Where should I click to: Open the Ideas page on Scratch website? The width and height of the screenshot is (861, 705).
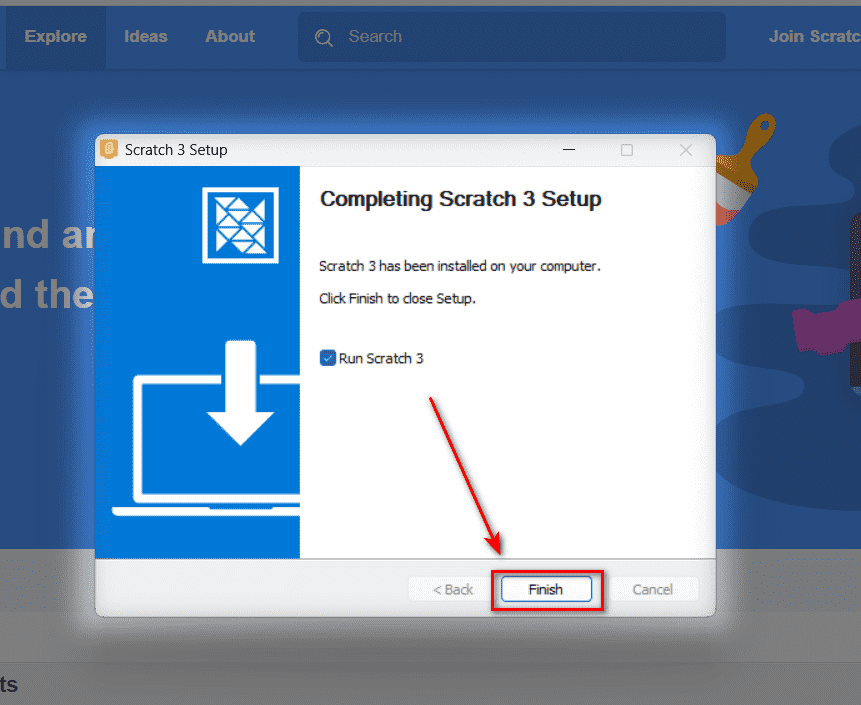(x=146, y=36)
